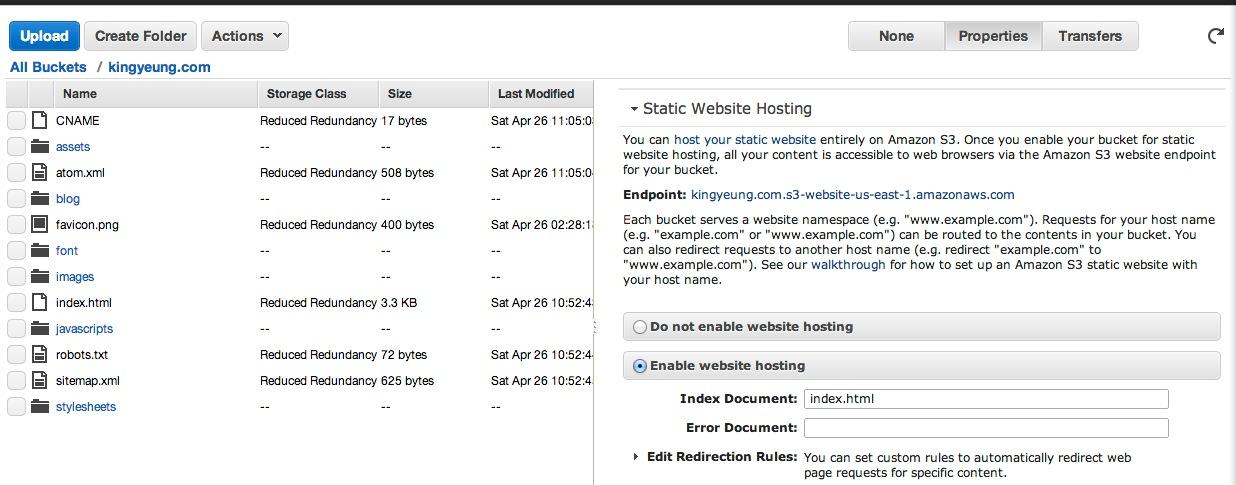Click the '400 bytes' size value
The height and width of the screenshot is (485, 1236).
tap(407, 225)
